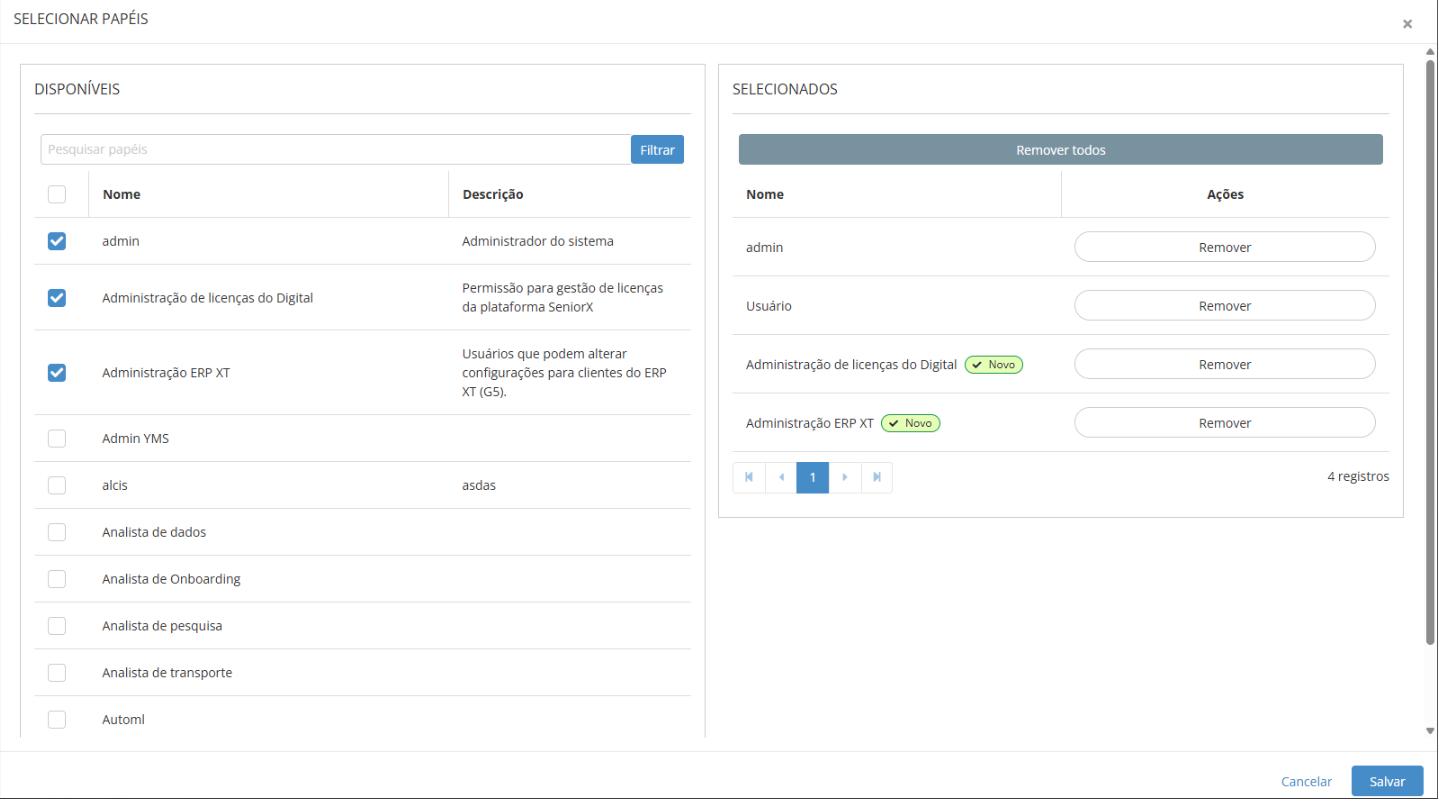Uncheck the admin role checkbox

pyautogui.click(x=57, y=241)
